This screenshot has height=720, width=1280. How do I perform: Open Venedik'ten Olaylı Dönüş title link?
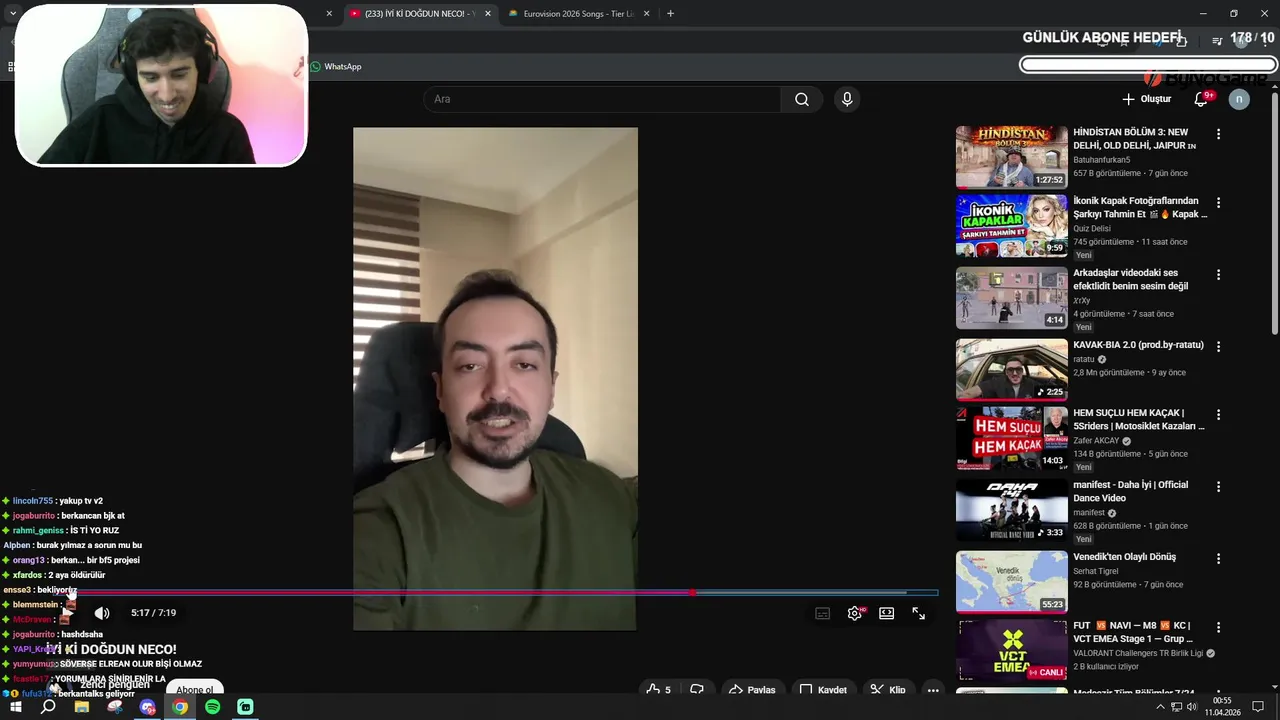[1124, 557]
